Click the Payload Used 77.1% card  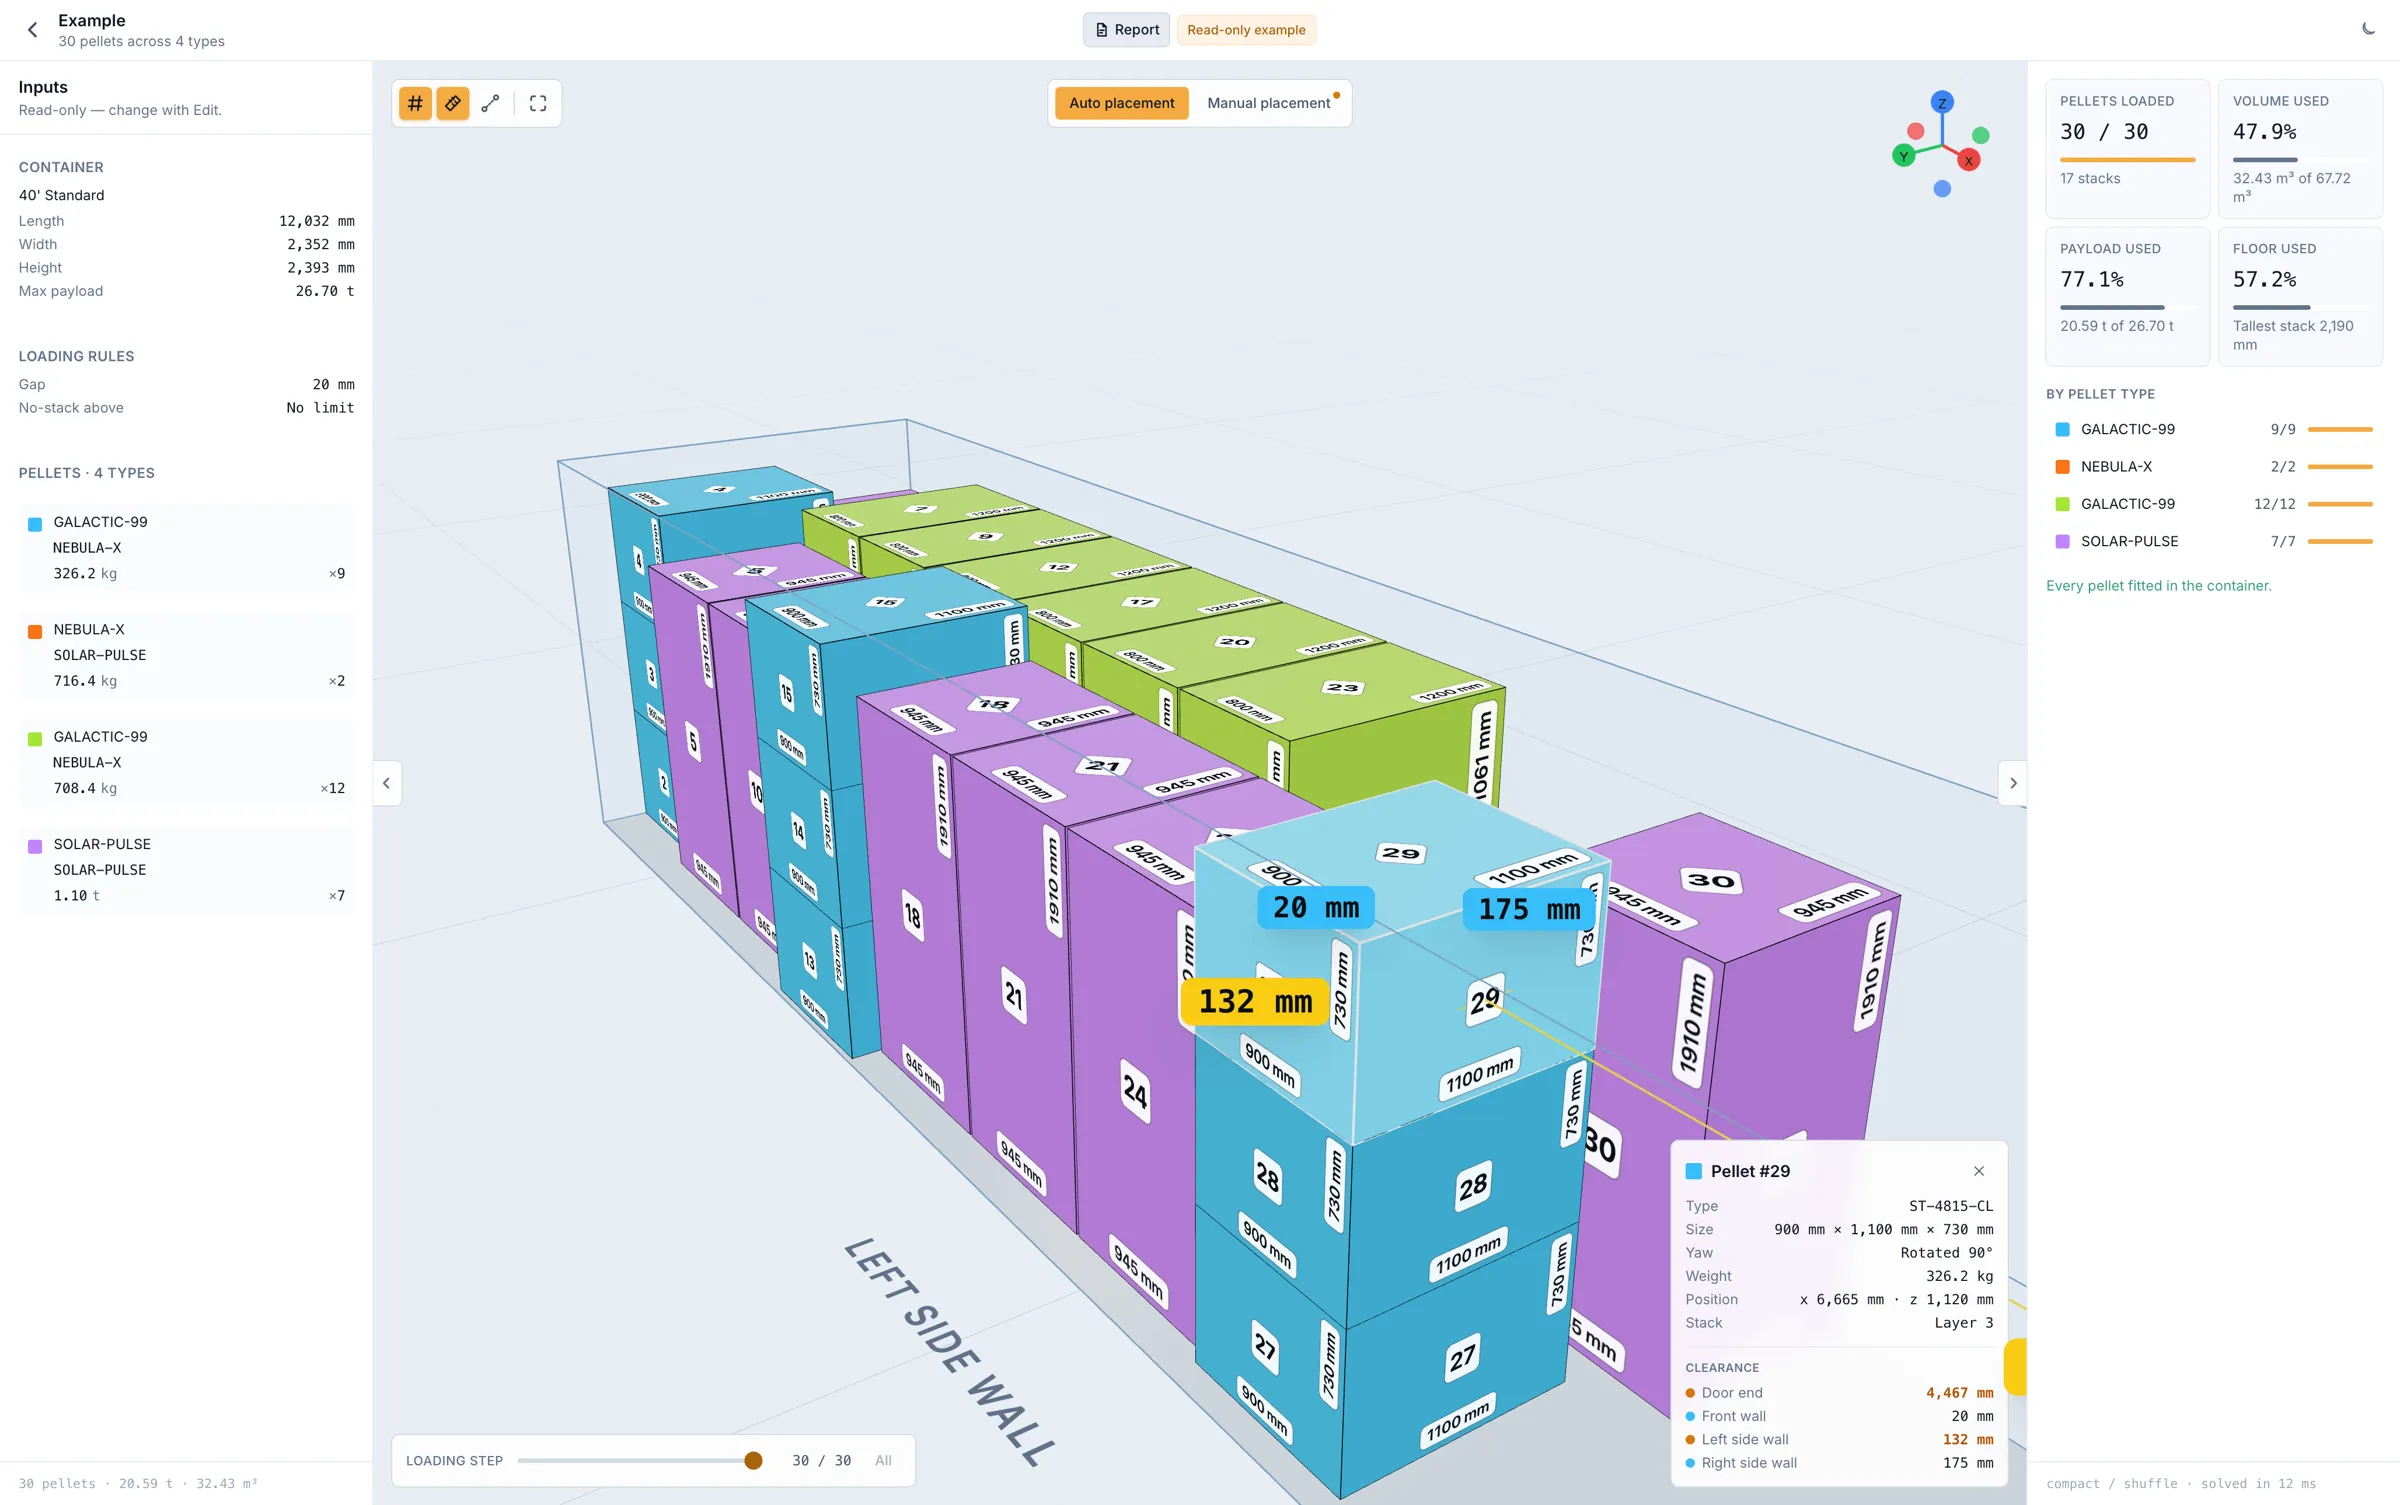point(2127,296)
